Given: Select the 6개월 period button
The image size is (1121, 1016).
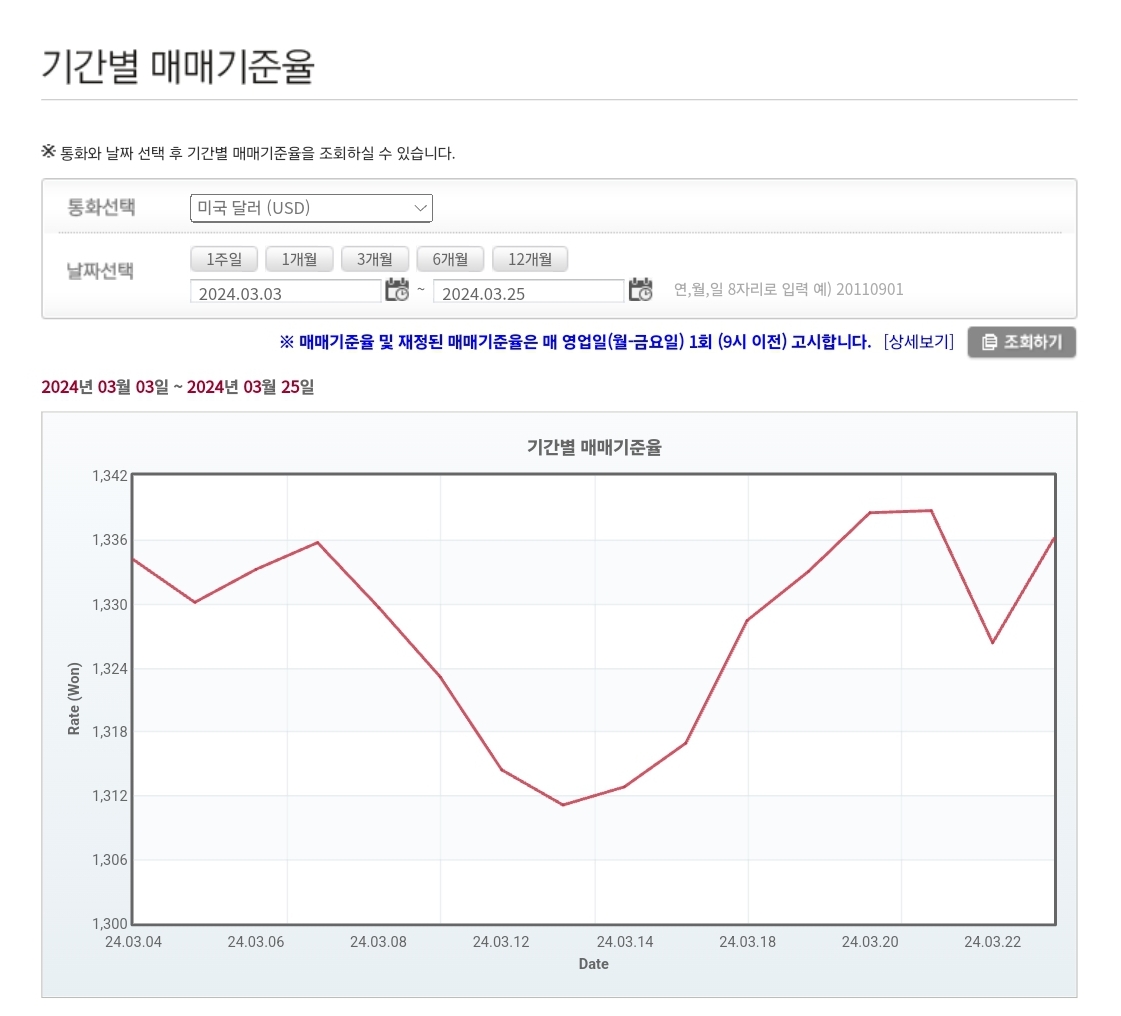Looking at the screenshot, I should pyautogui.click(x=450, y=259).
